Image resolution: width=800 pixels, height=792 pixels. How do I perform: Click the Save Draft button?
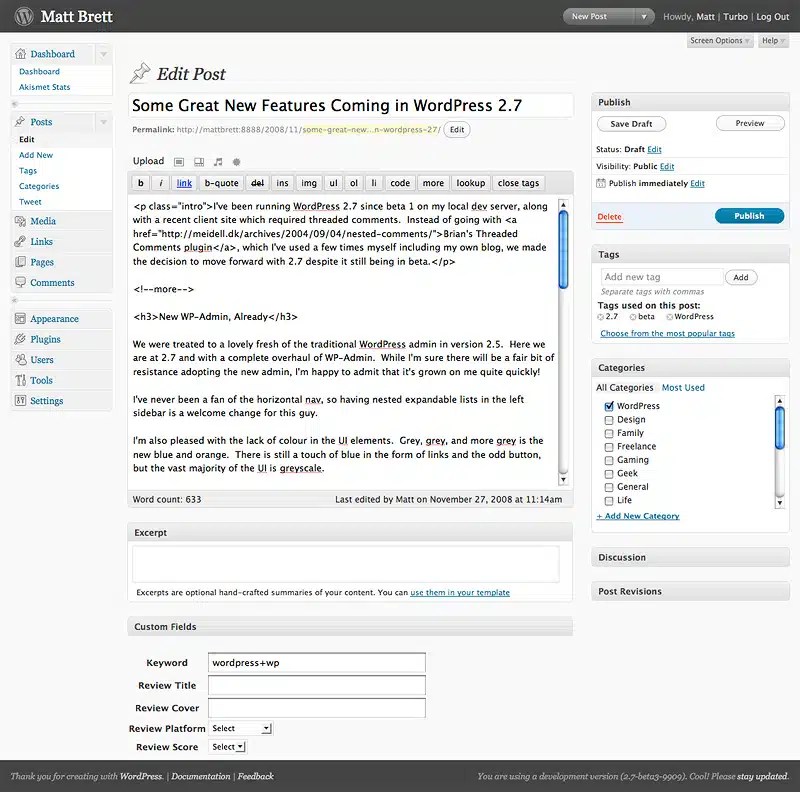[631, 123]
